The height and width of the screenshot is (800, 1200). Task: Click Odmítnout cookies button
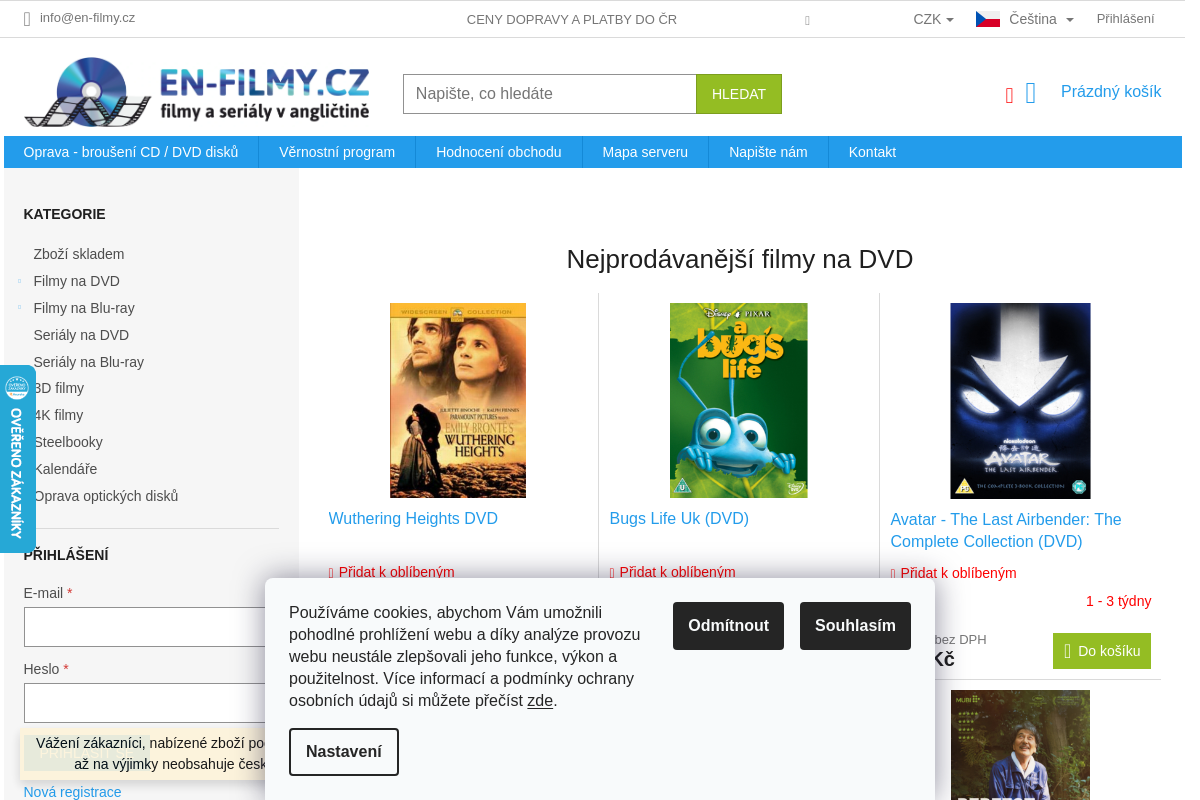click(728, 626)
